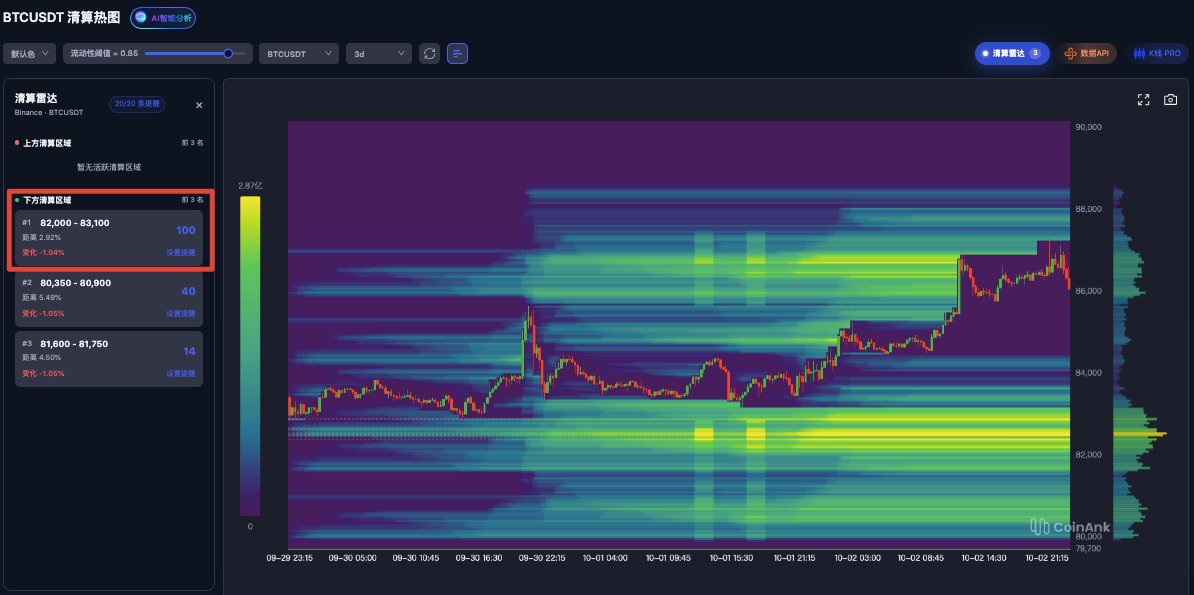This screenshot has height=595, width=1194.
Task: Click the score 14 on the third zone card
Action: point(190,351)
